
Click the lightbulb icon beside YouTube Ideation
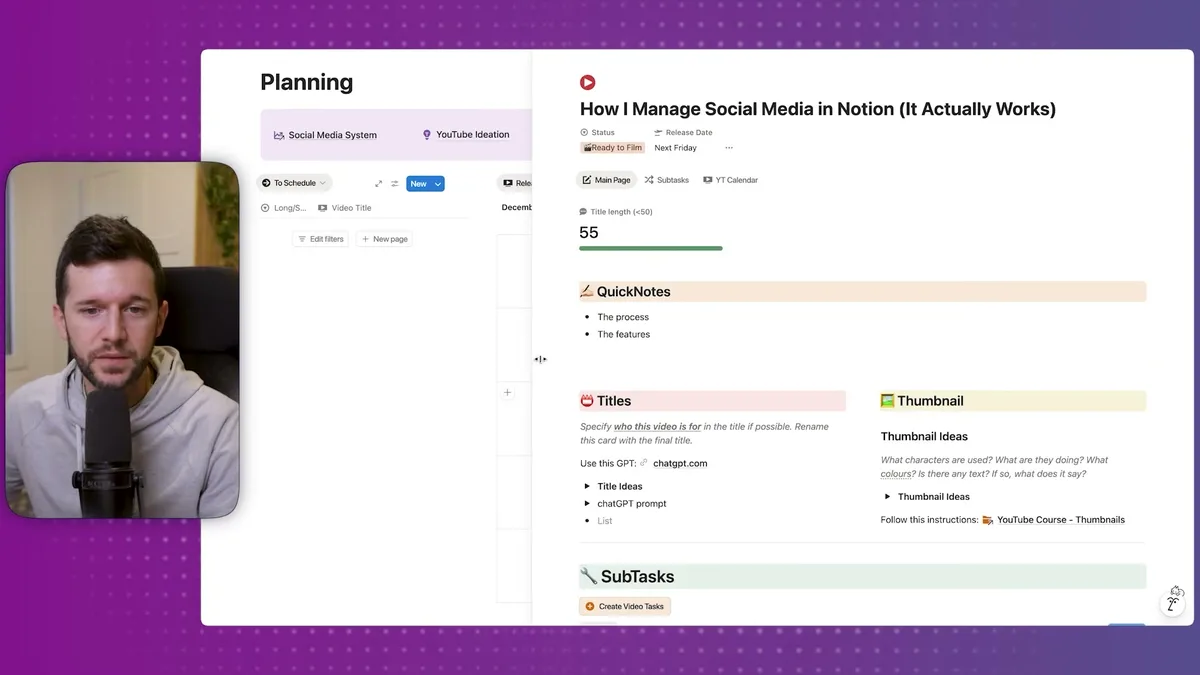coord(426,134)
